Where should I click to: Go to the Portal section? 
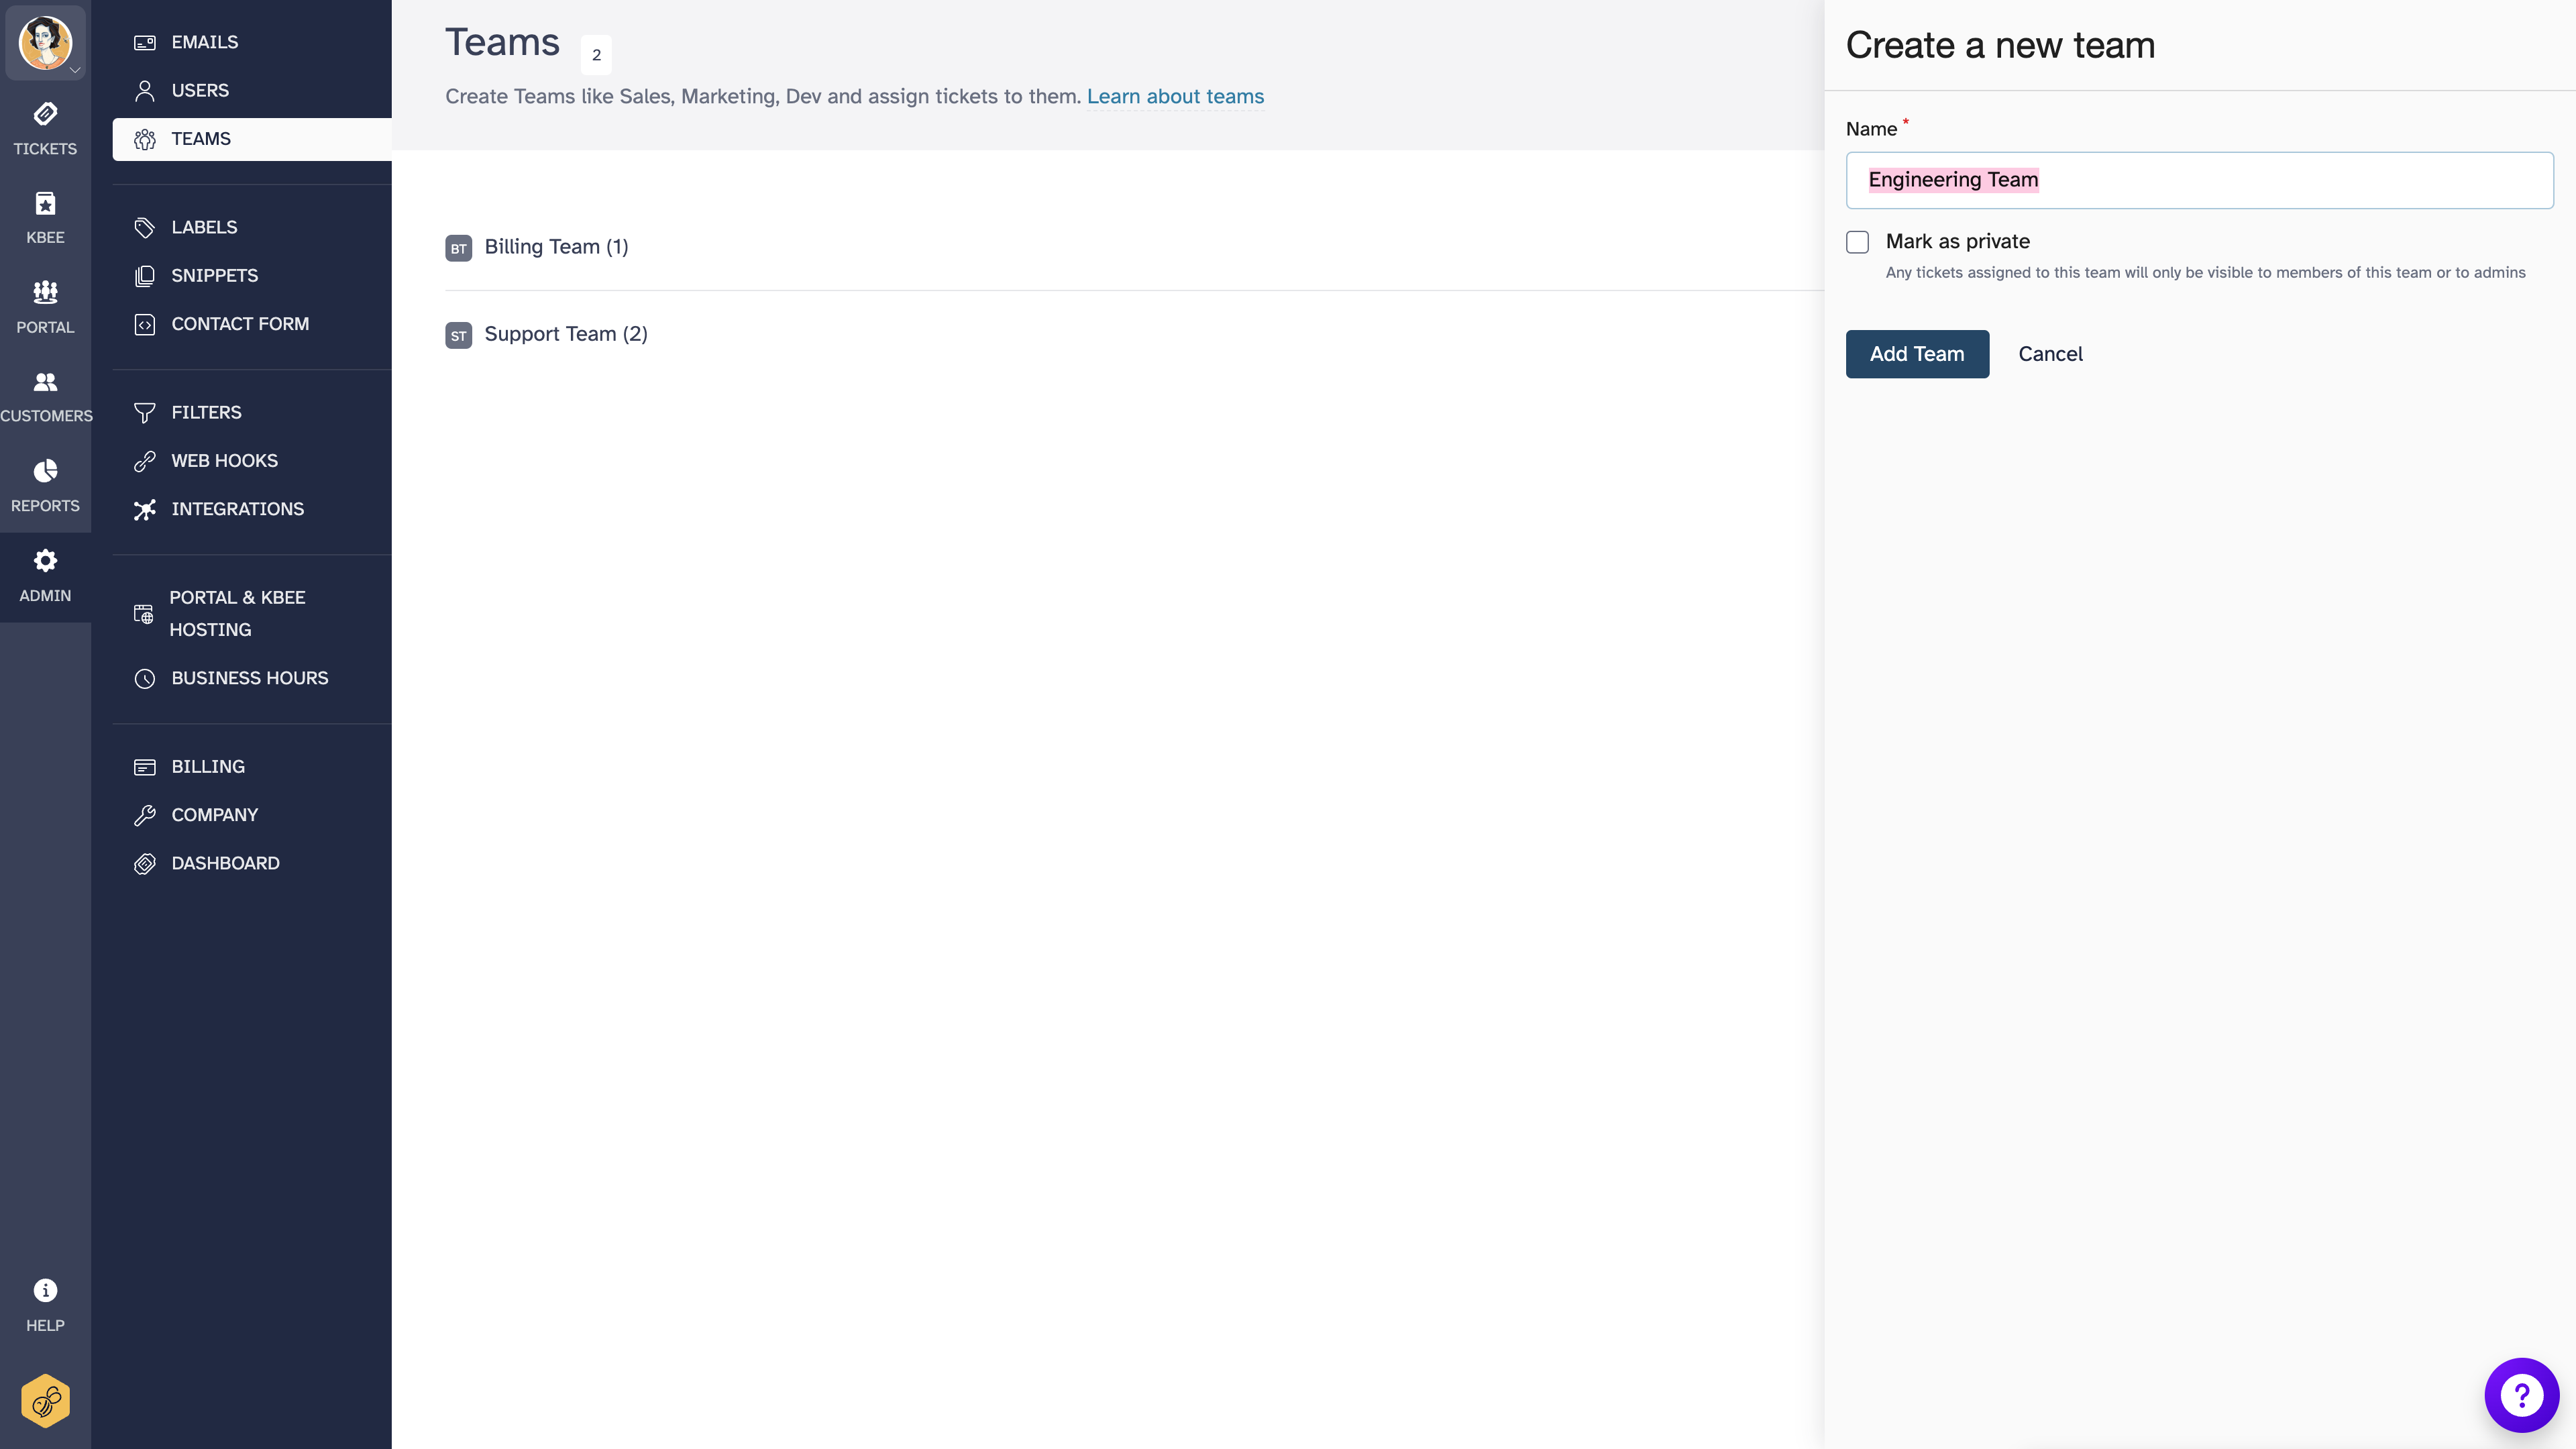pos(44,305)
